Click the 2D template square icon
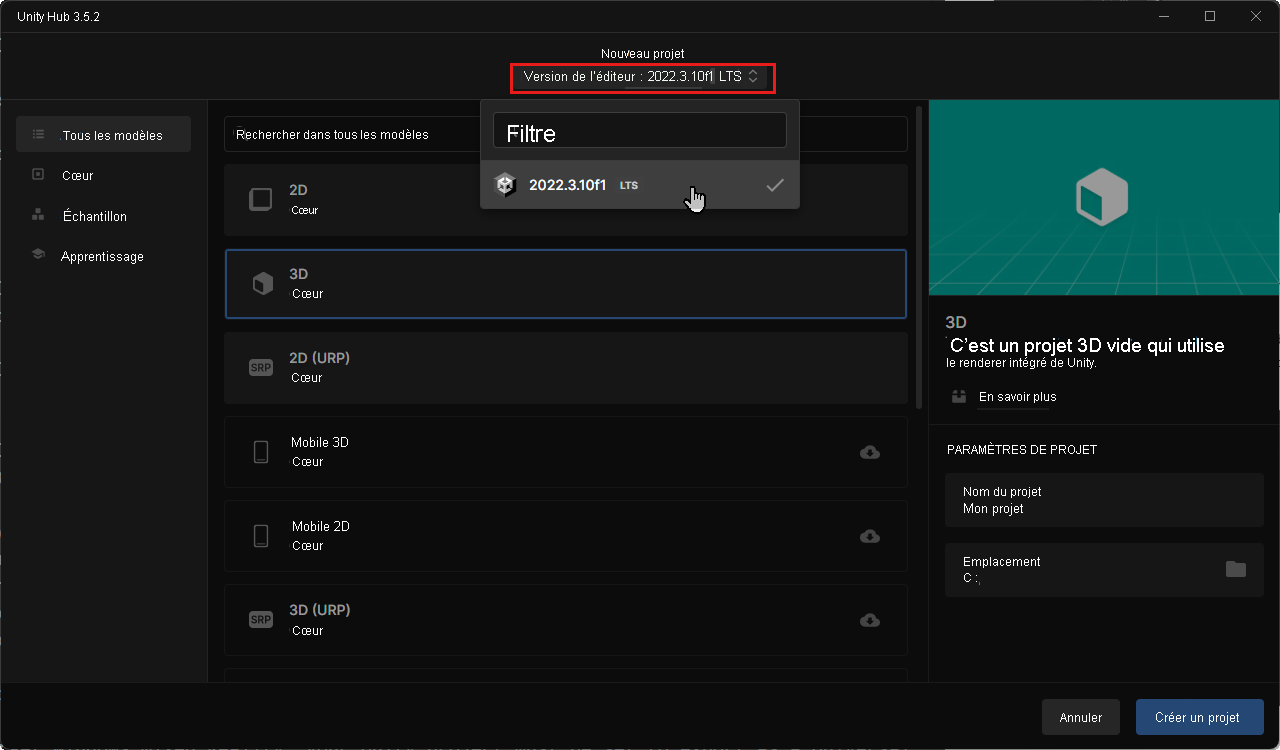Viewport: 1280px width, 750px height. click(260, 200)
